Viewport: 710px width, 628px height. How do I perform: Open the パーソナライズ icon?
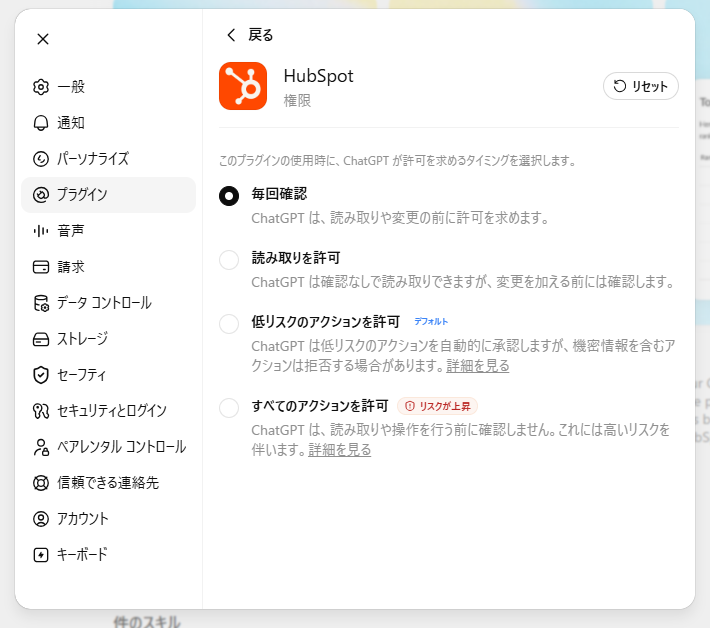[41, 159]
